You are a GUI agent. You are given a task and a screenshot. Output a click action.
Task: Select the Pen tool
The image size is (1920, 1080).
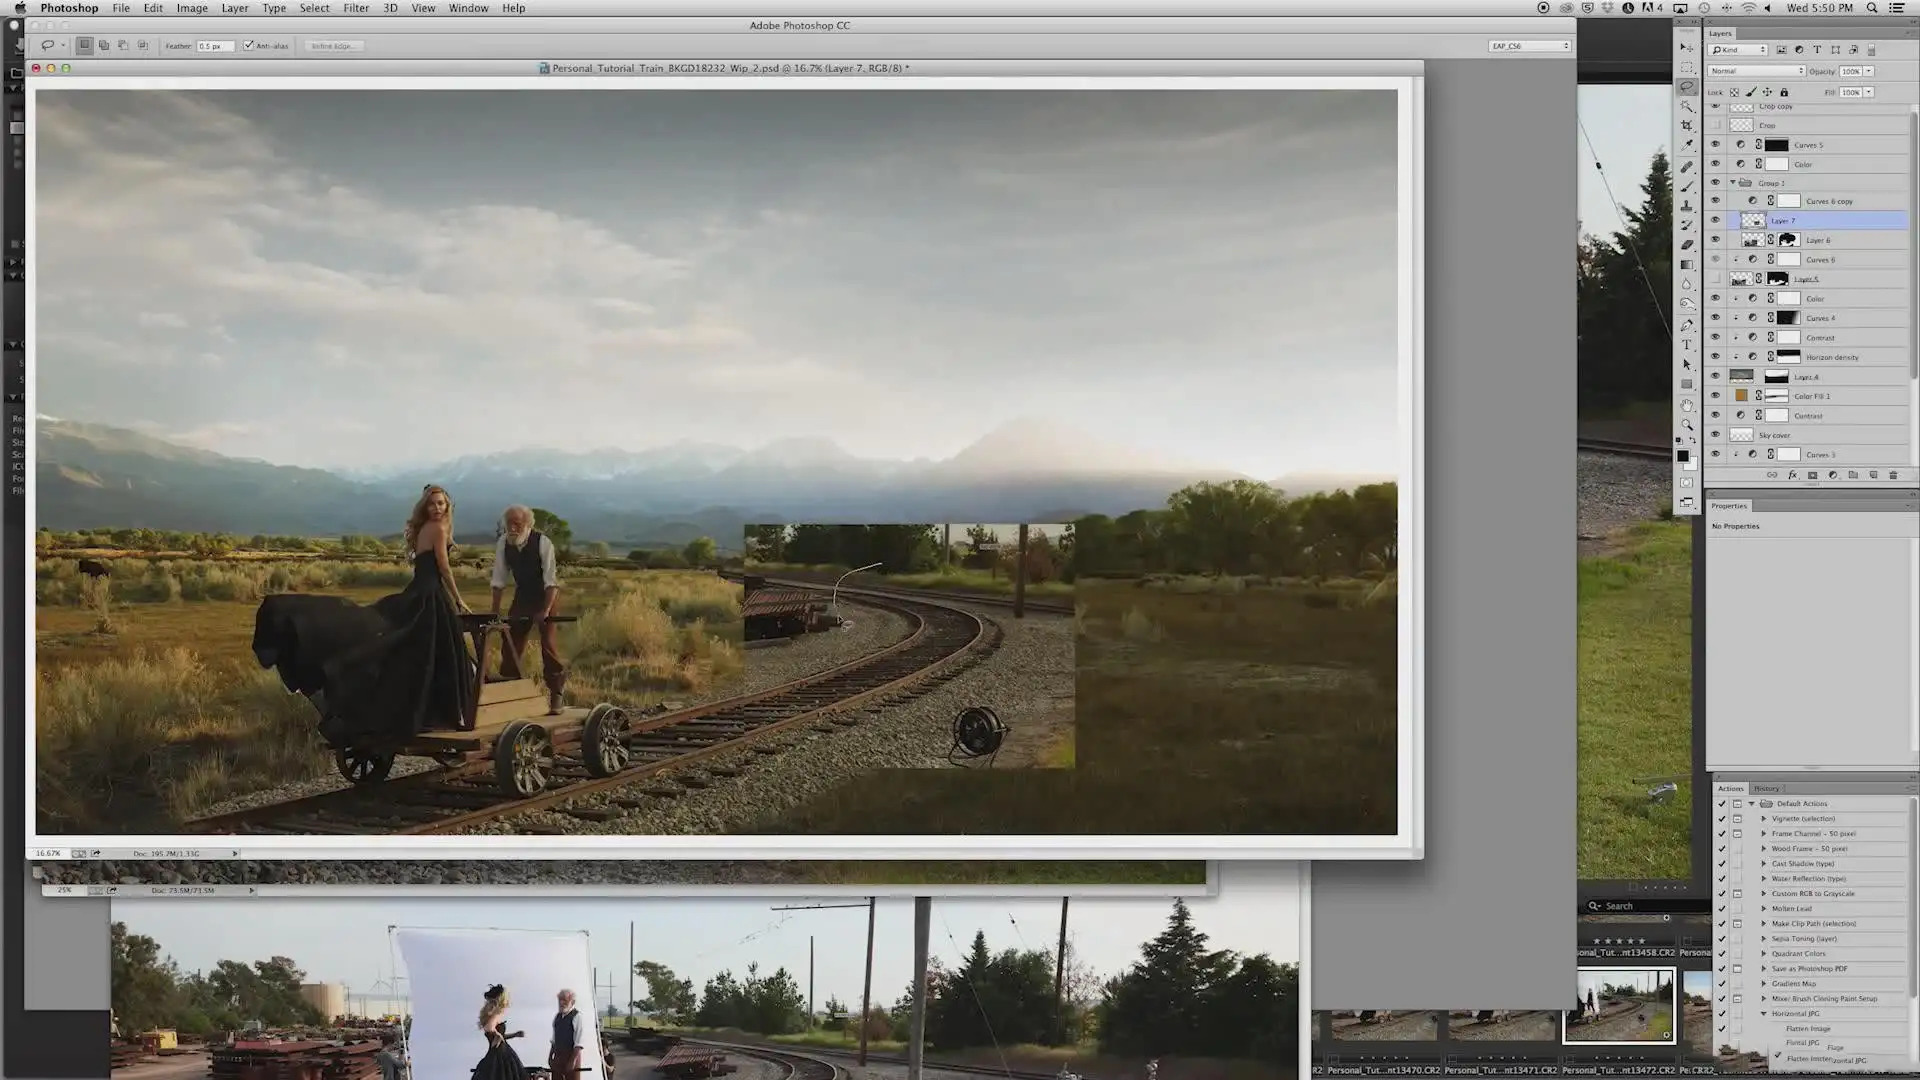[x=1687, y=325]
